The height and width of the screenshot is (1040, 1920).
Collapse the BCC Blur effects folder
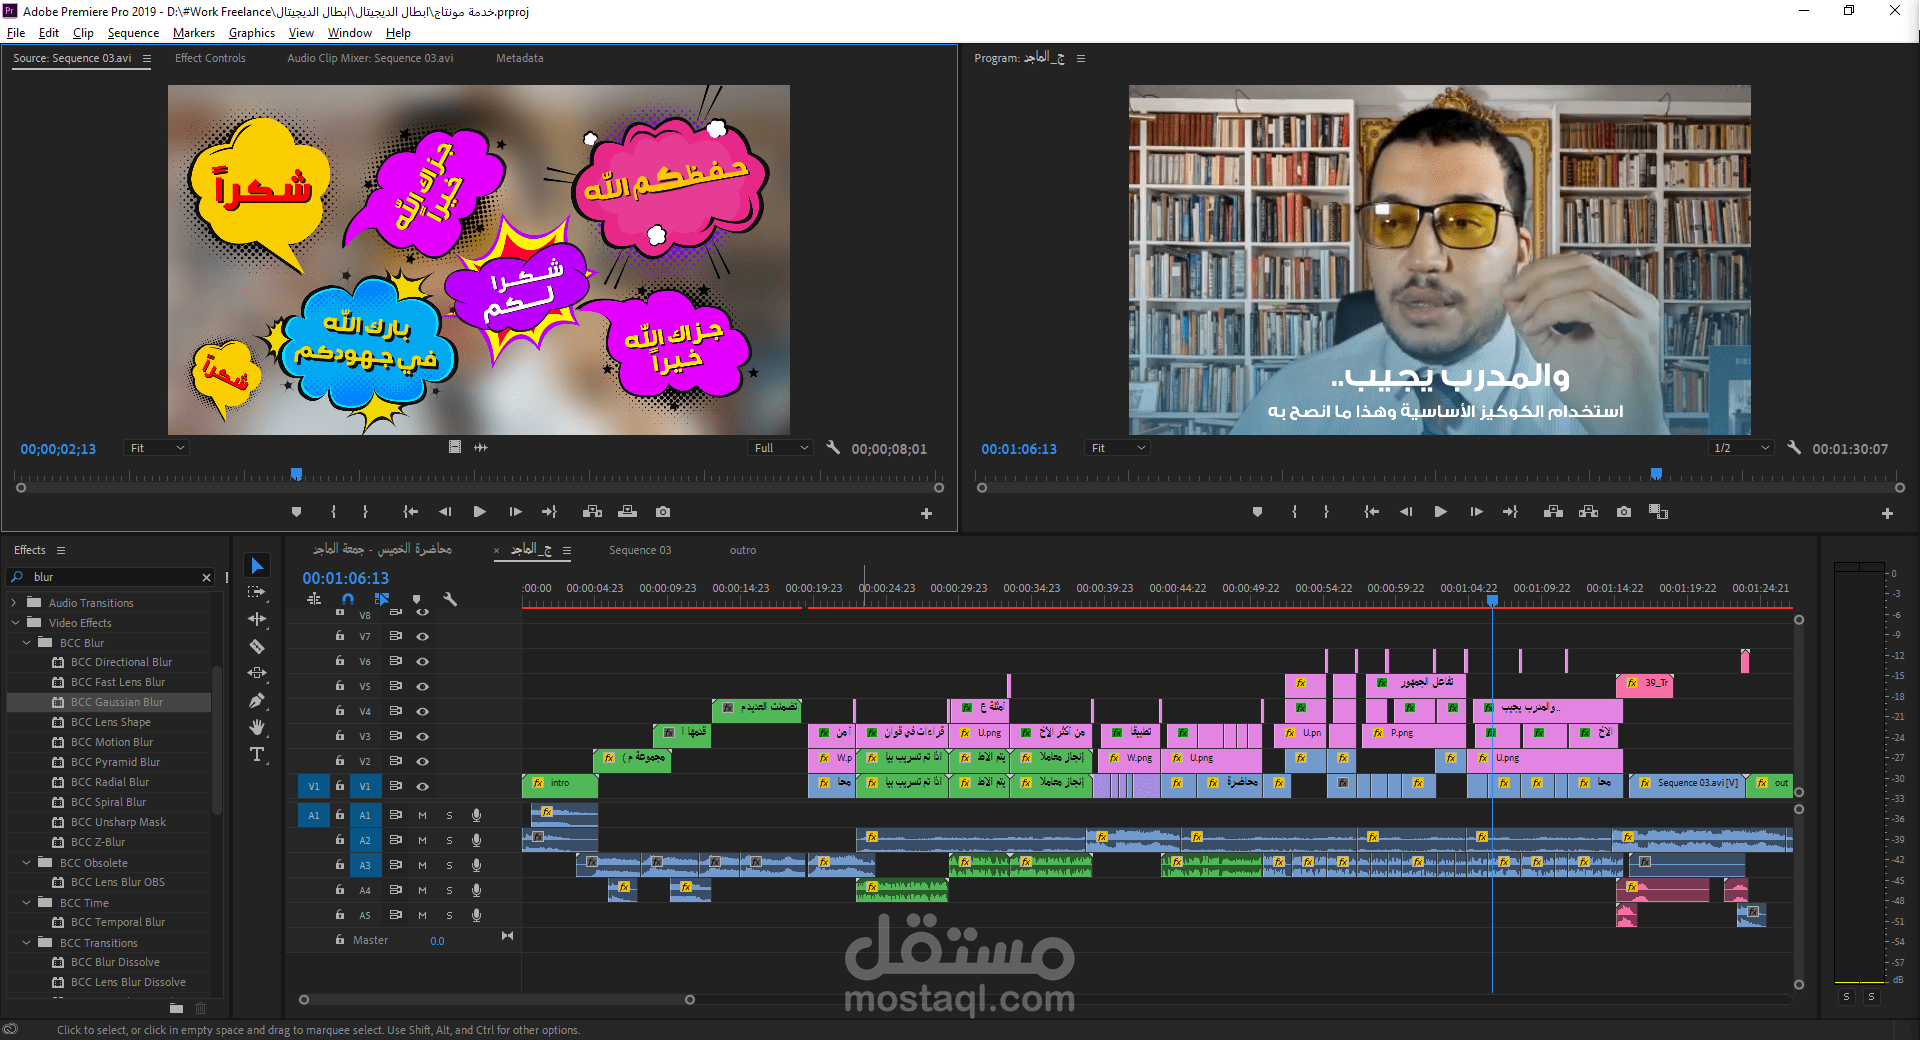click(x=28, y=642)
